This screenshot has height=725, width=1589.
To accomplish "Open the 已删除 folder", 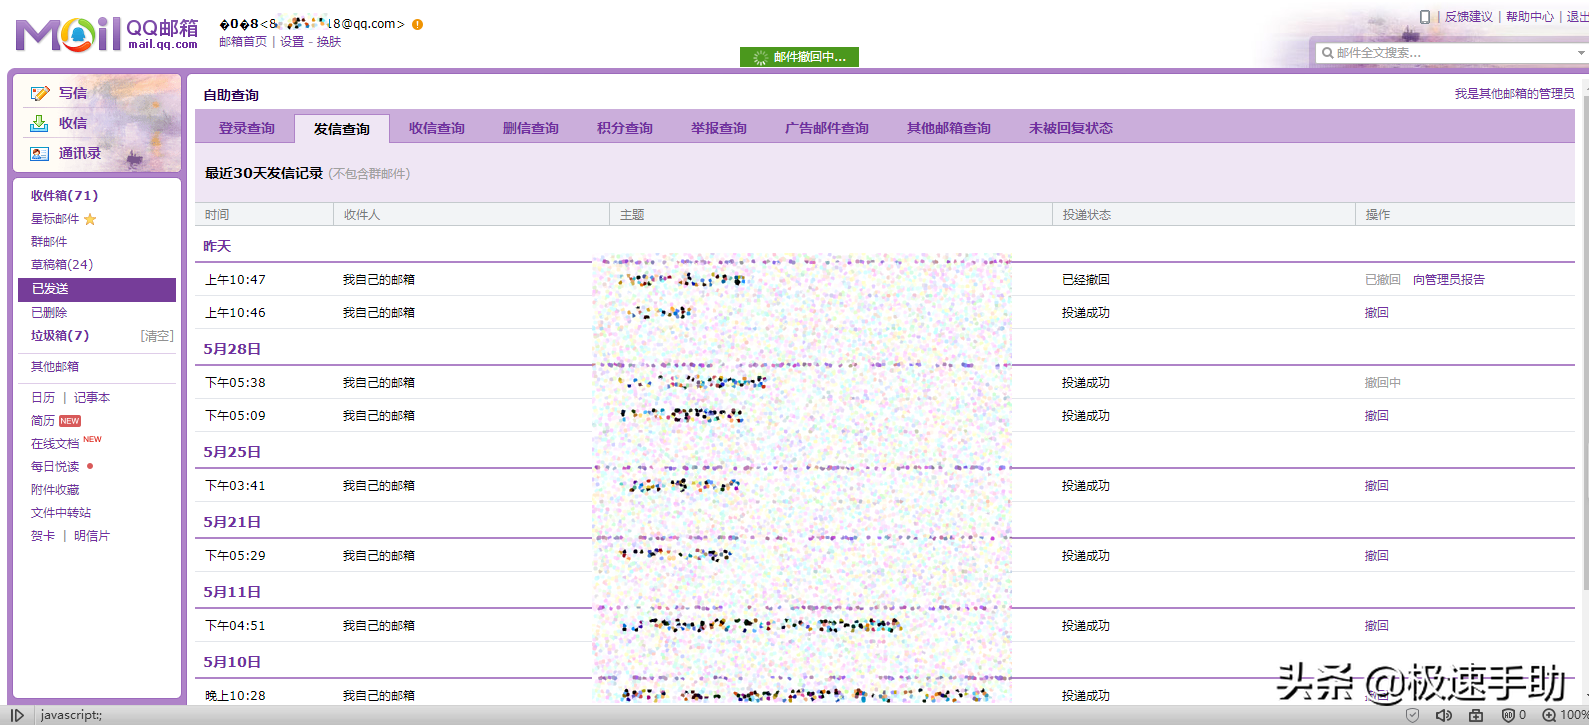I will click(49, 313).
